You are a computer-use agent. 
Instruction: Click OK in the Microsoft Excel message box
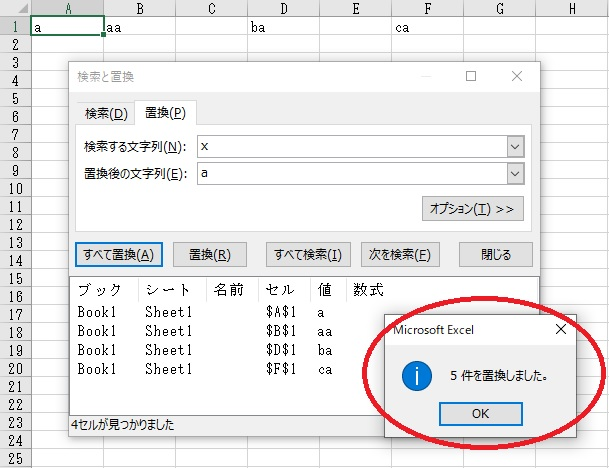(x=480, y=414)
